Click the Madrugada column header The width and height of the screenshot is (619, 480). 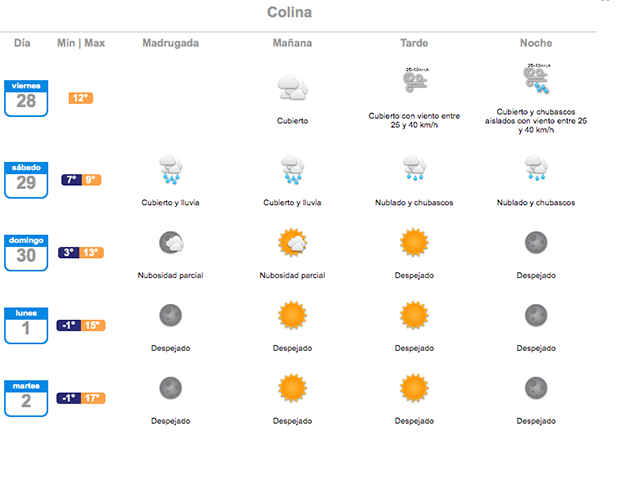tap(171, 43)
